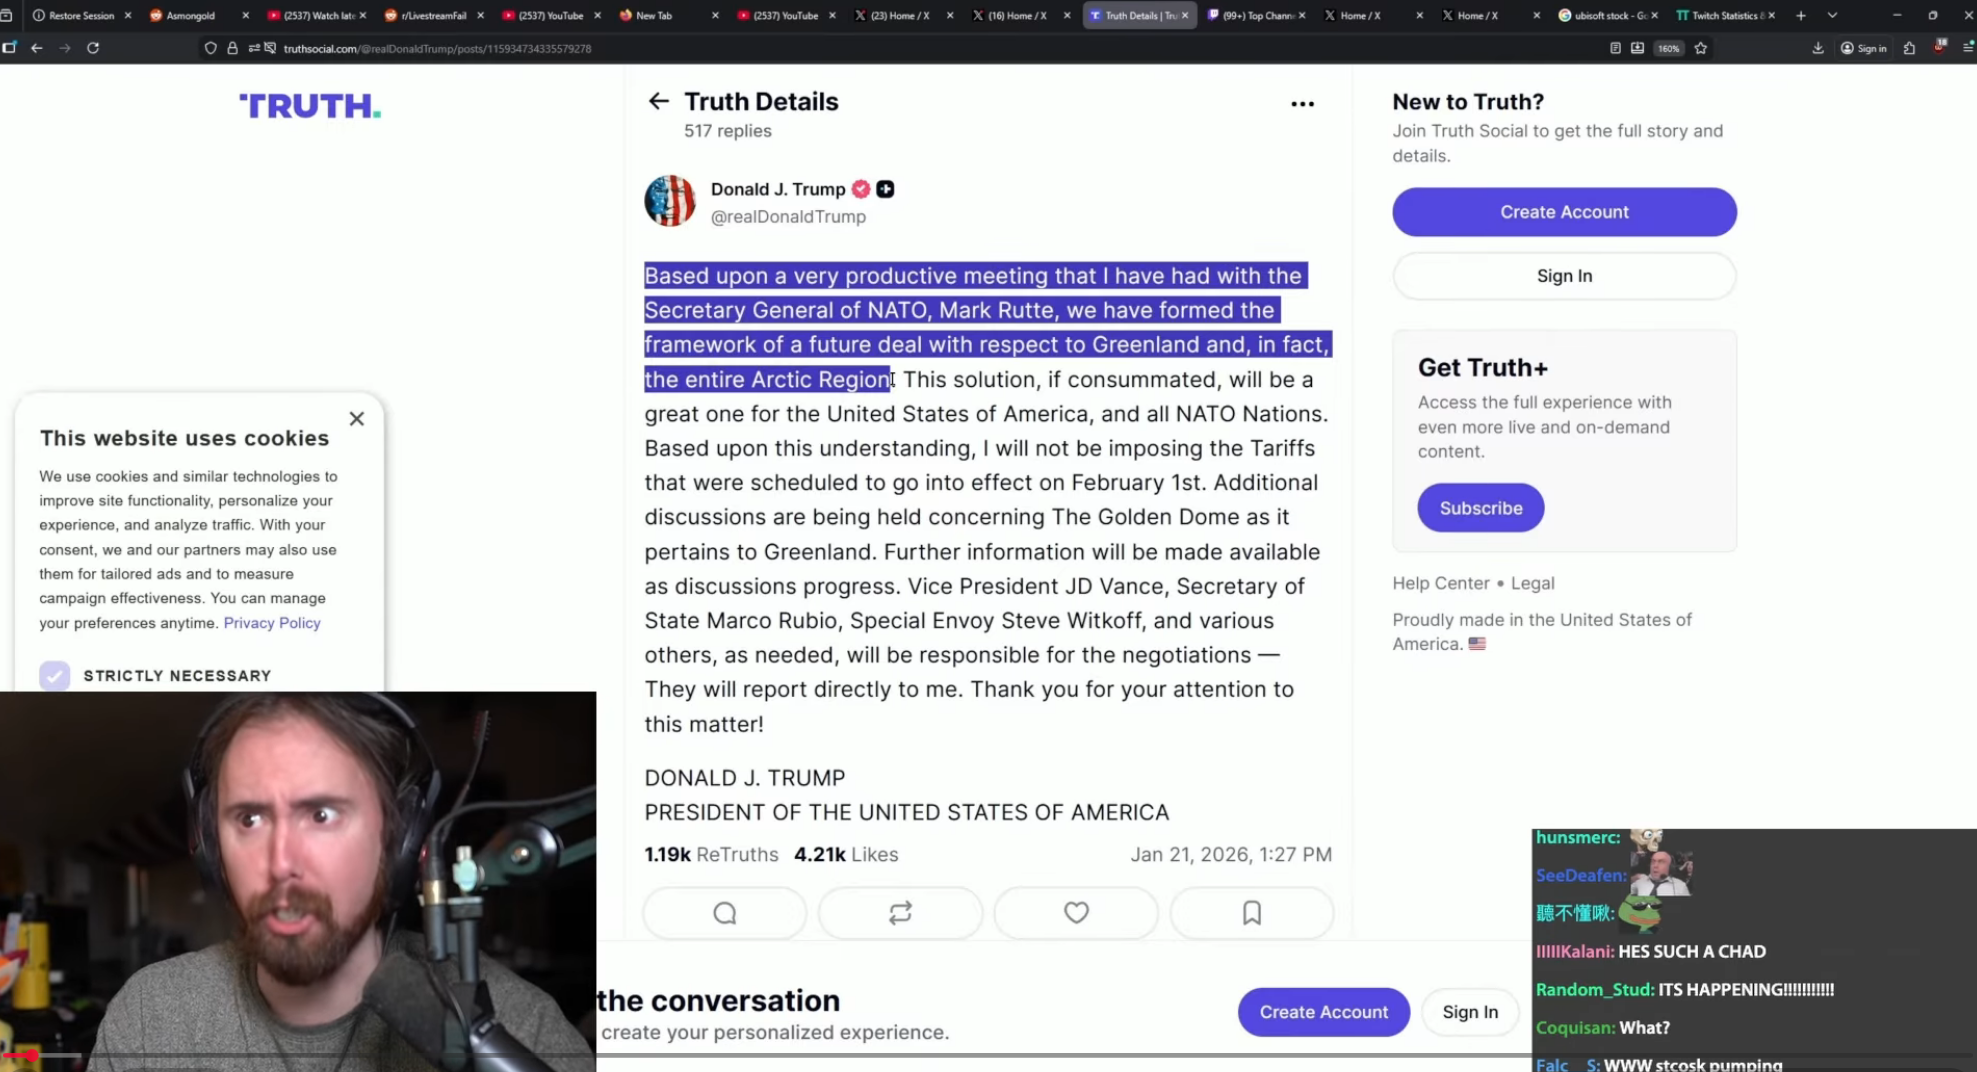Open the Legal link
Viewport: 1977px width, 1072px height.
click(x=1532, y=583)
